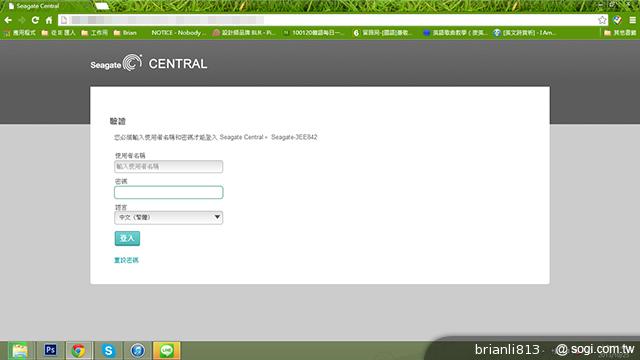Image resolution: width=640 pixels, height=360 pixels.
Task: Switch to Chrome in the taskbar
Action: (78, 351)
